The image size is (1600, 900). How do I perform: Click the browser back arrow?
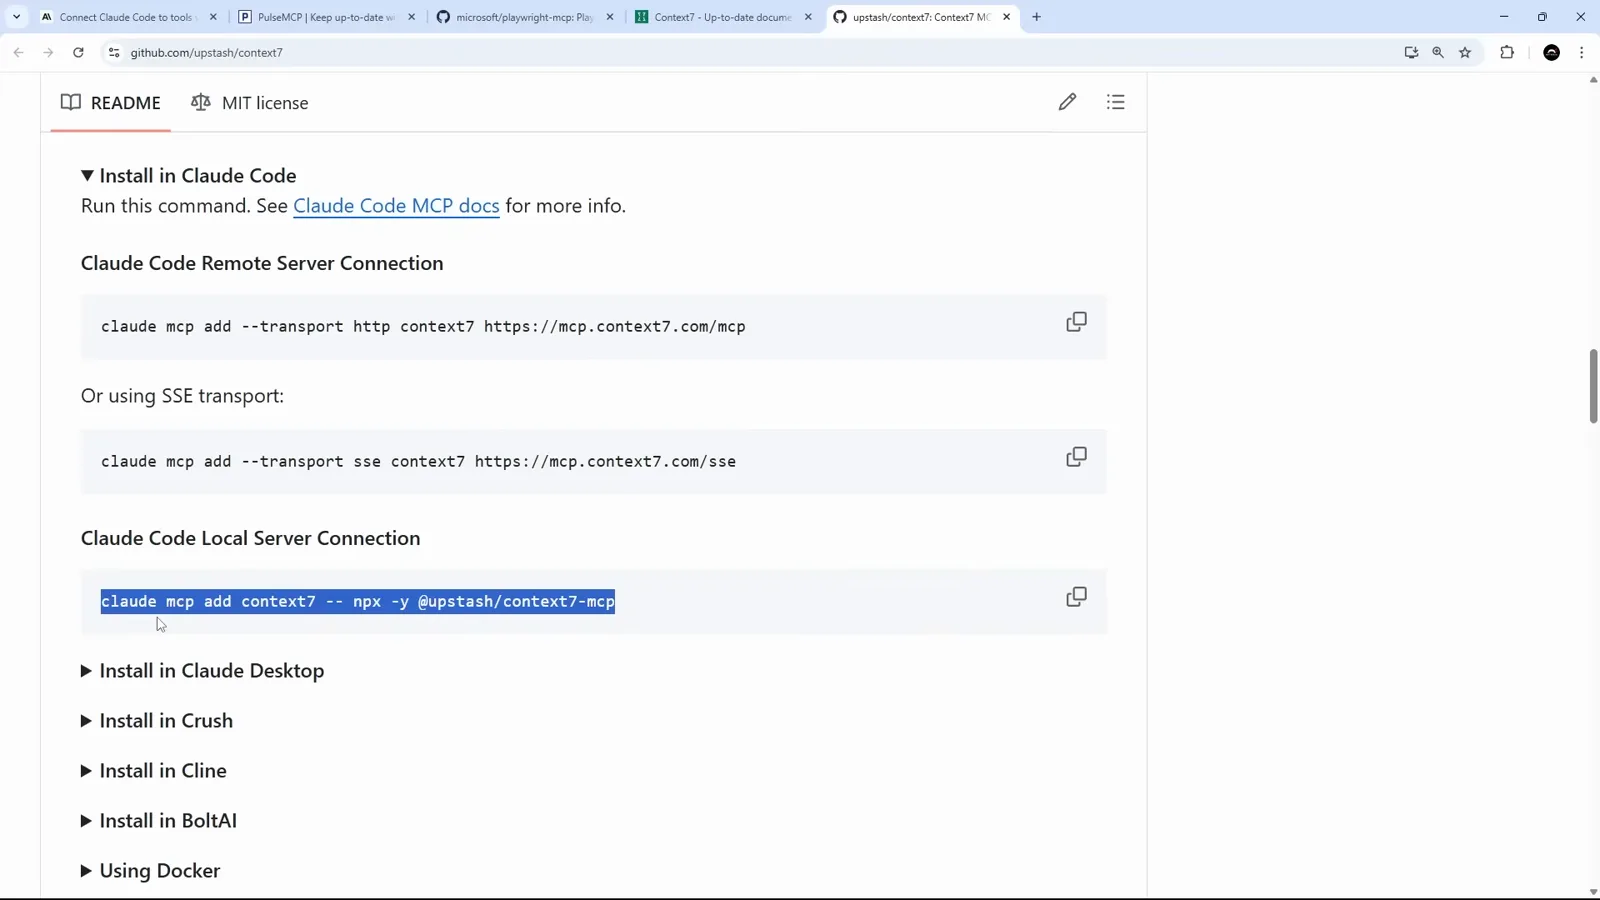[18, 52]
